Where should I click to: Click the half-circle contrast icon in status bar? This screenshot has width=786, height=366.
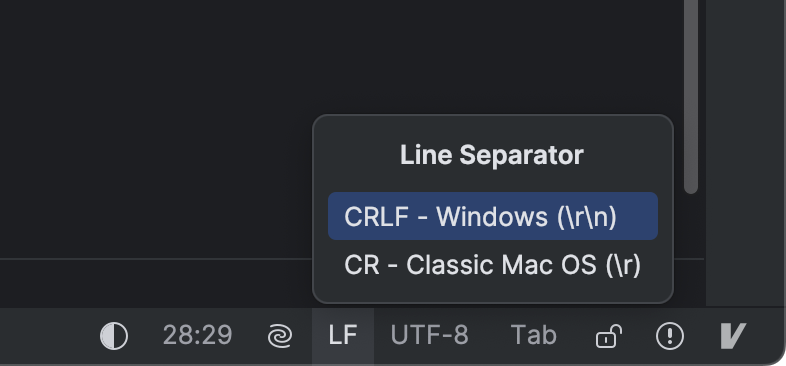[114, 336]
